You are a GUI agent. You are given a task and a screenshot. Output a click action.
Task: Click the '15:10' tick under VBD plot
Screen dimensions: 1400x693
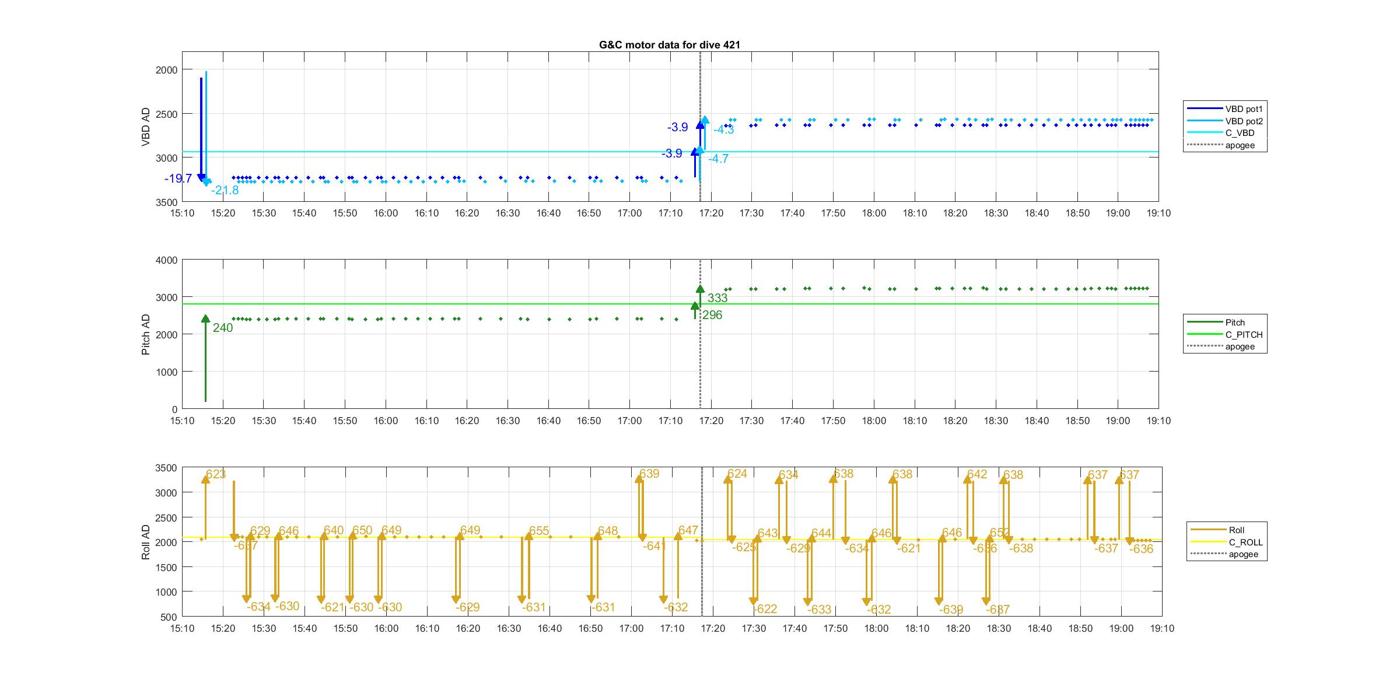pos(182,213)
